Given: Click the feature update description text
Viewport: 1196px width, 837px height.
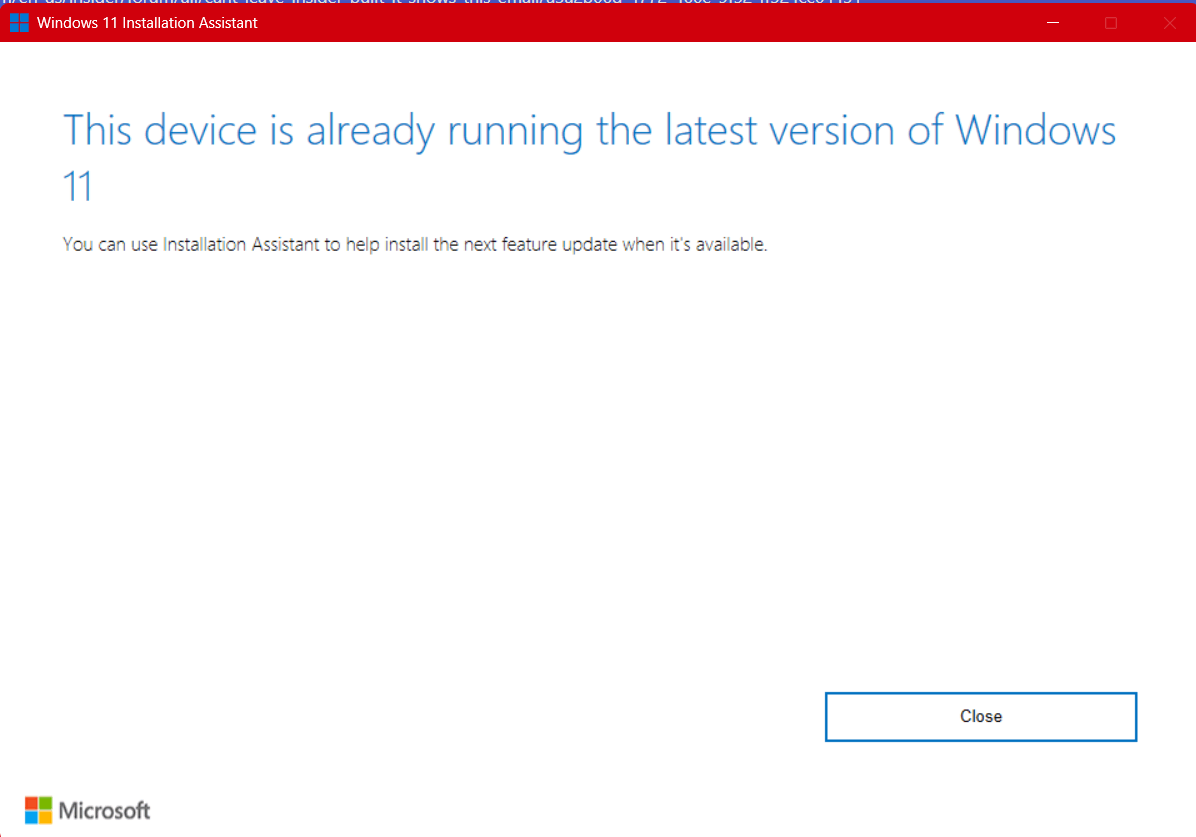Looking at the screenshot, I should click(x=414, y=244).
